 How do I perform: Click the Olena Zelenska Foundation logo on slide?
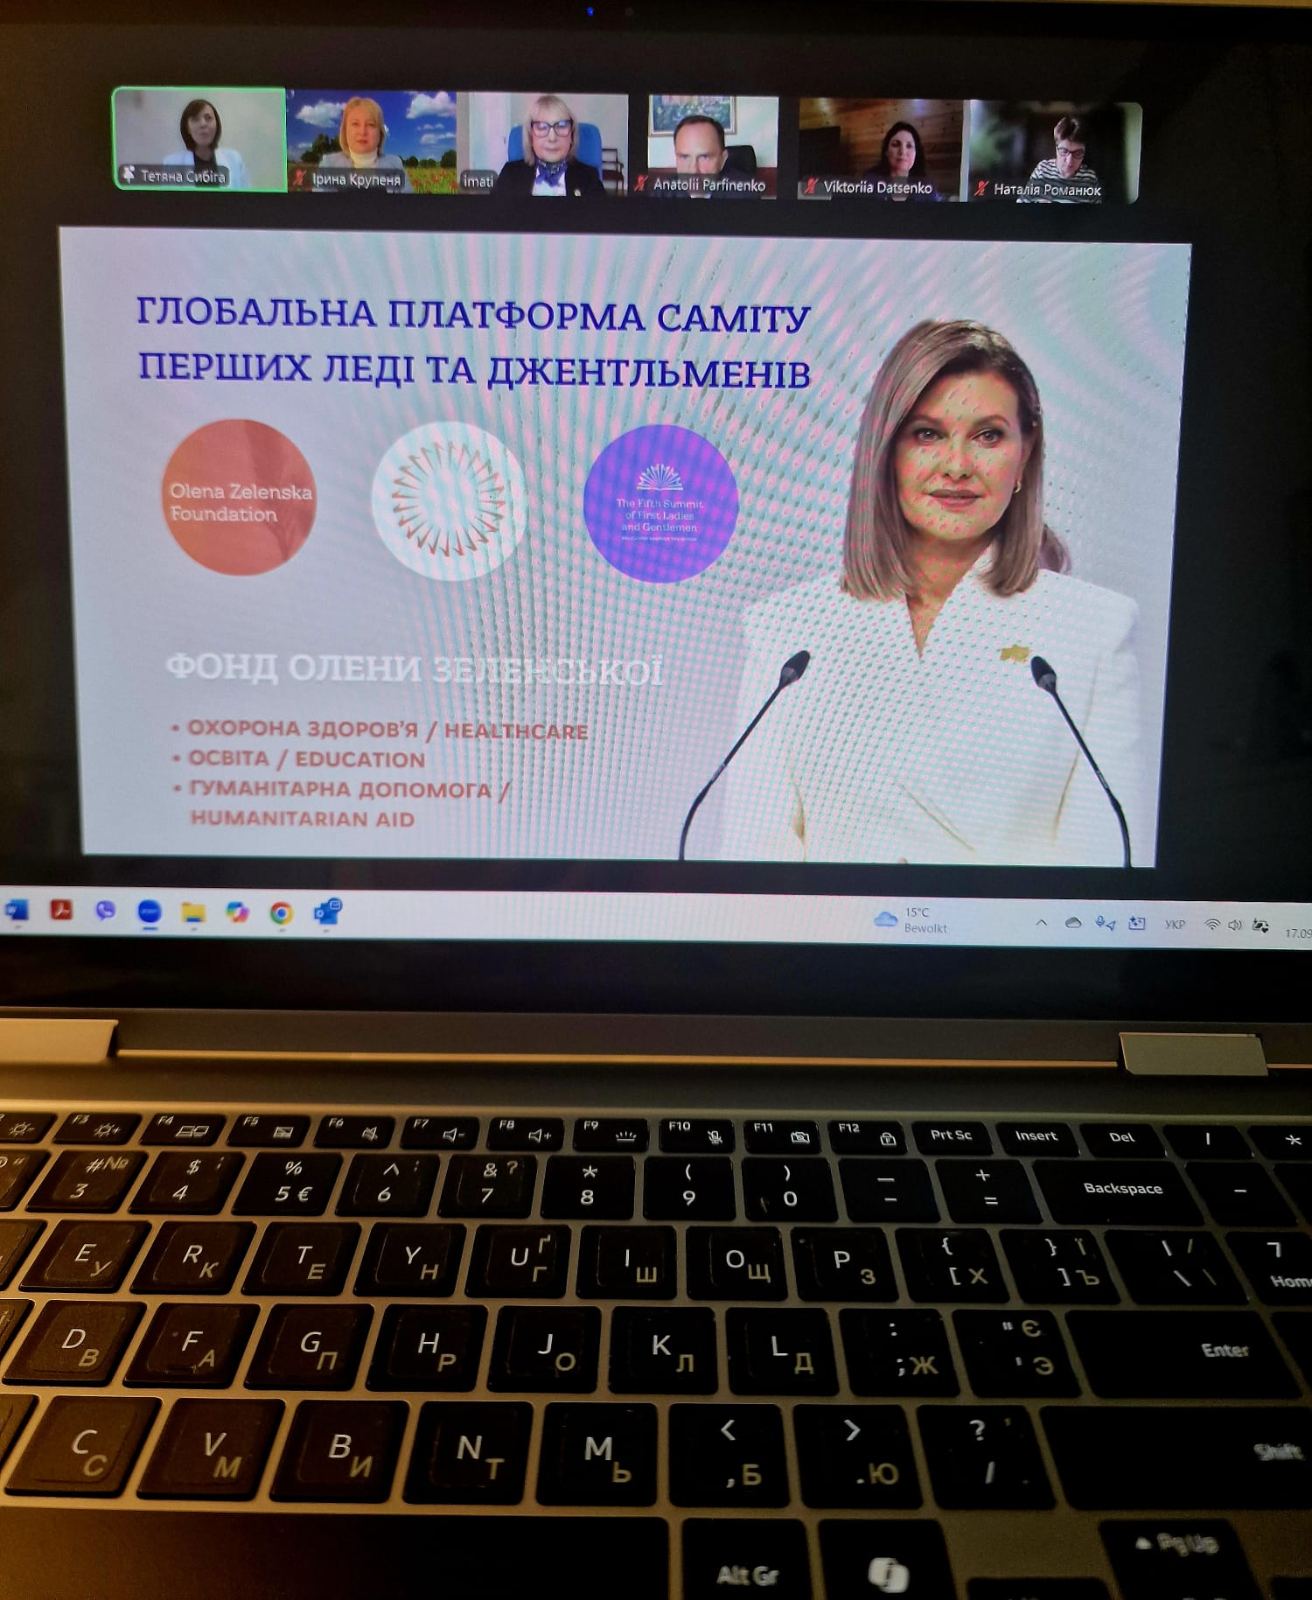pyautogui.click(x=240, y=497)
